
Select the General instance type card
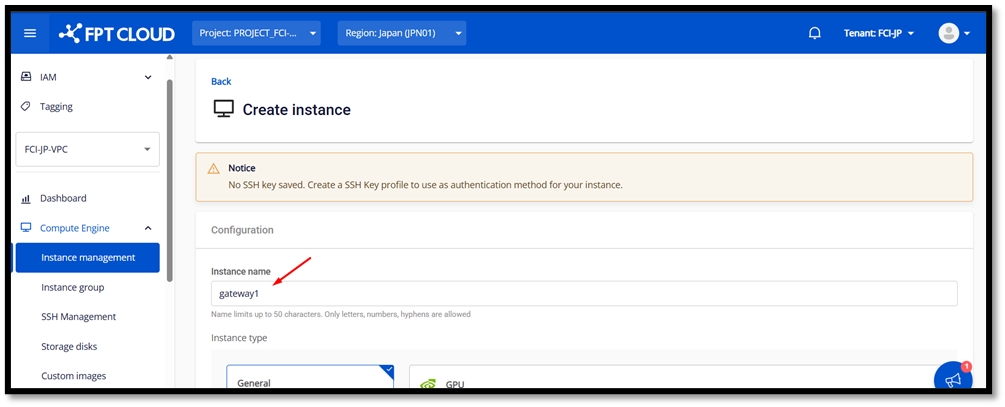(x=310, y=379)
